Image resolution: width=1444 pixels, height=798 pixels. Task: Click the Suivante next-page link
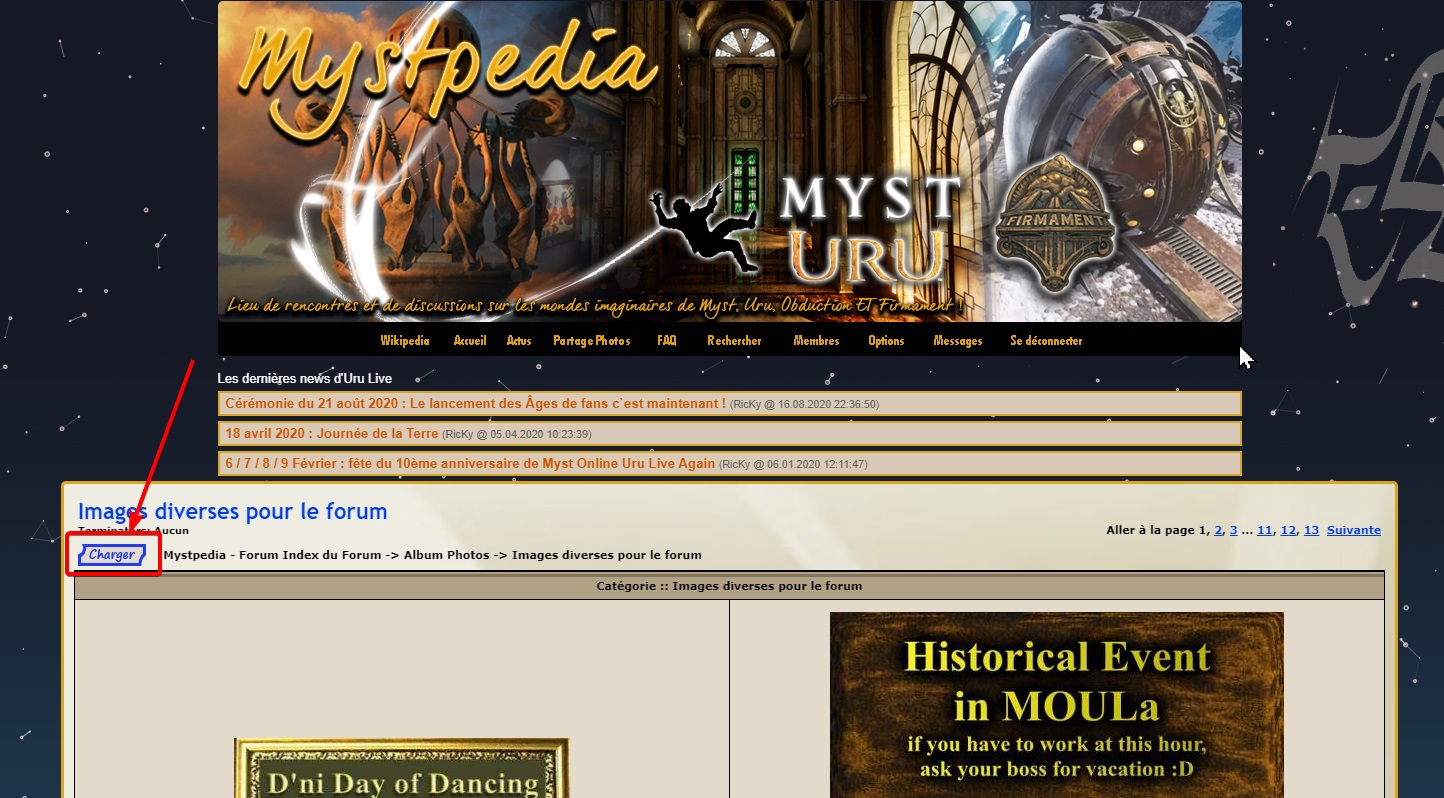click(x=1353, y=531)
